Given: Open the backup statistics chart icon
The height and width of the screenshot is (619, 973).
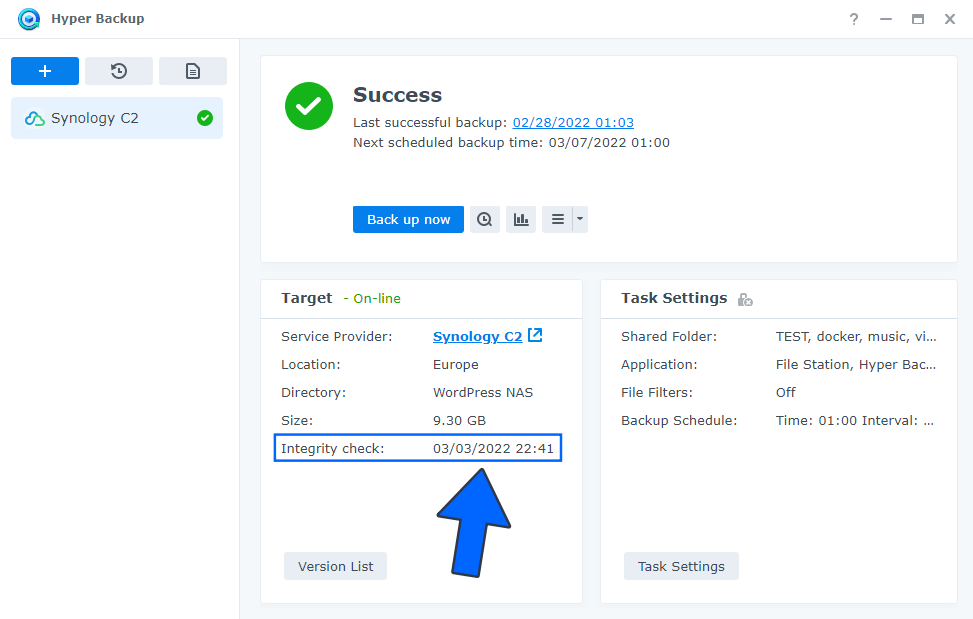Looking at the screenshot, I should (x=521, y=220).
